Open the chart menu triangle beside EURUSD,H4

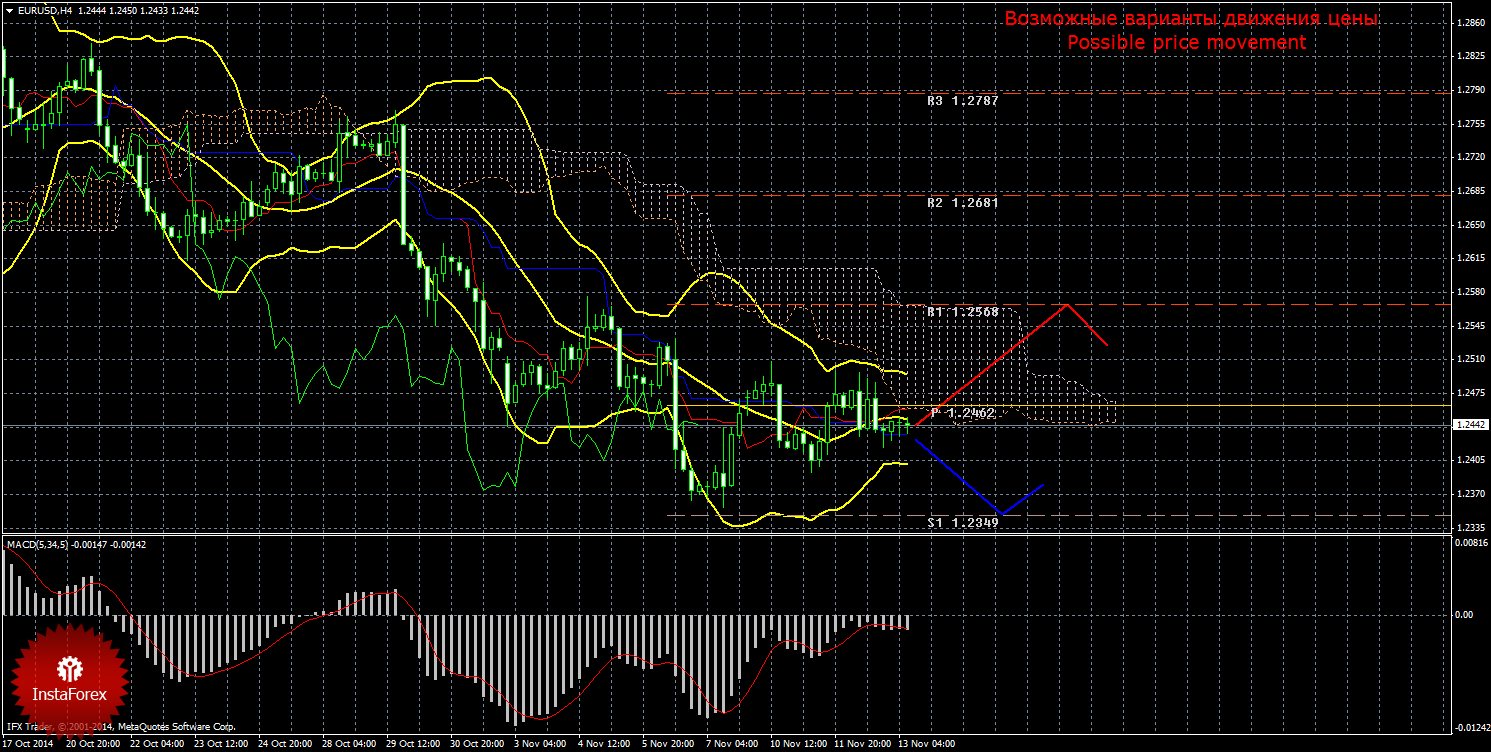tap(8, 10)
